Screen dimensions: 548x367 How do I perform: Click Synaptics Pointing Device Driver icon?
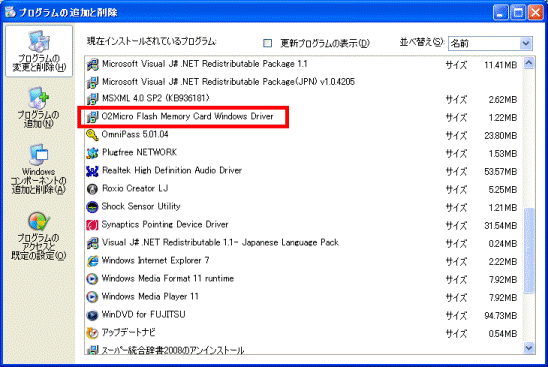(92, 225)
